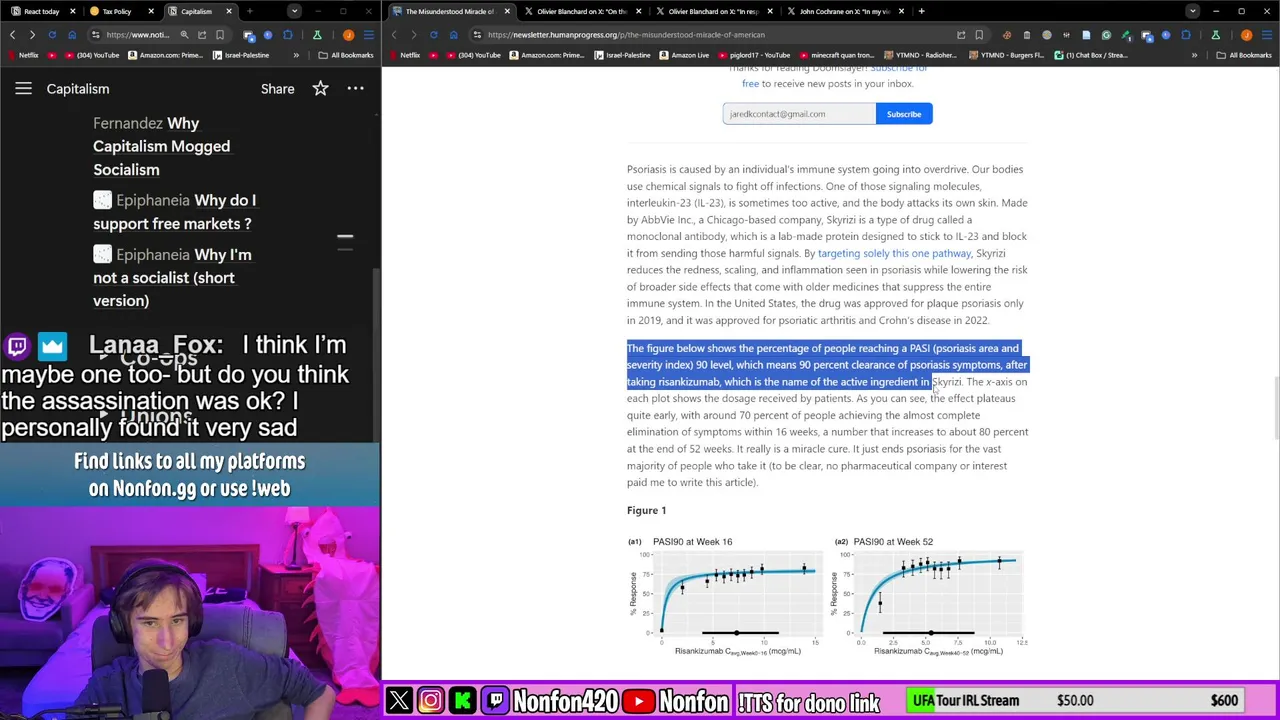1280x720 pixels.
Task: Click the Grammarly extension icon in the right toolbar
Action: pyautogui.click(x=1106, y=35)
